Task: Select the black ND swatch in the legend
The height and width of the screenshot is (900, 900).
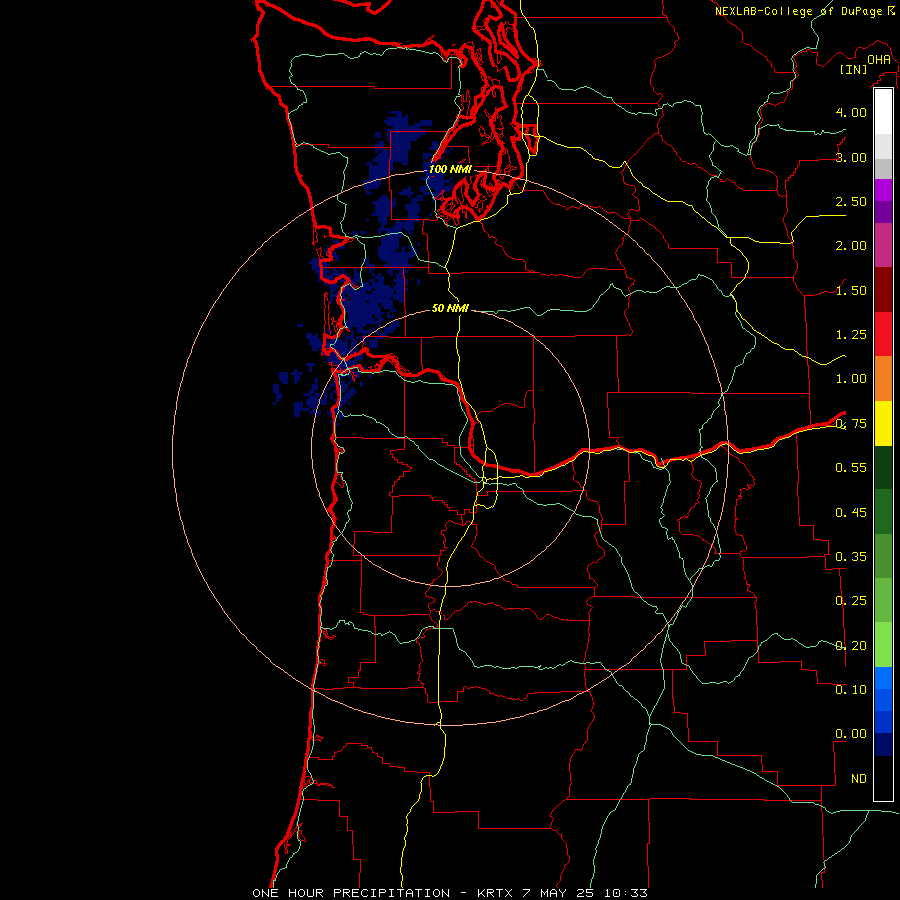Action: [x=883, y=778]
